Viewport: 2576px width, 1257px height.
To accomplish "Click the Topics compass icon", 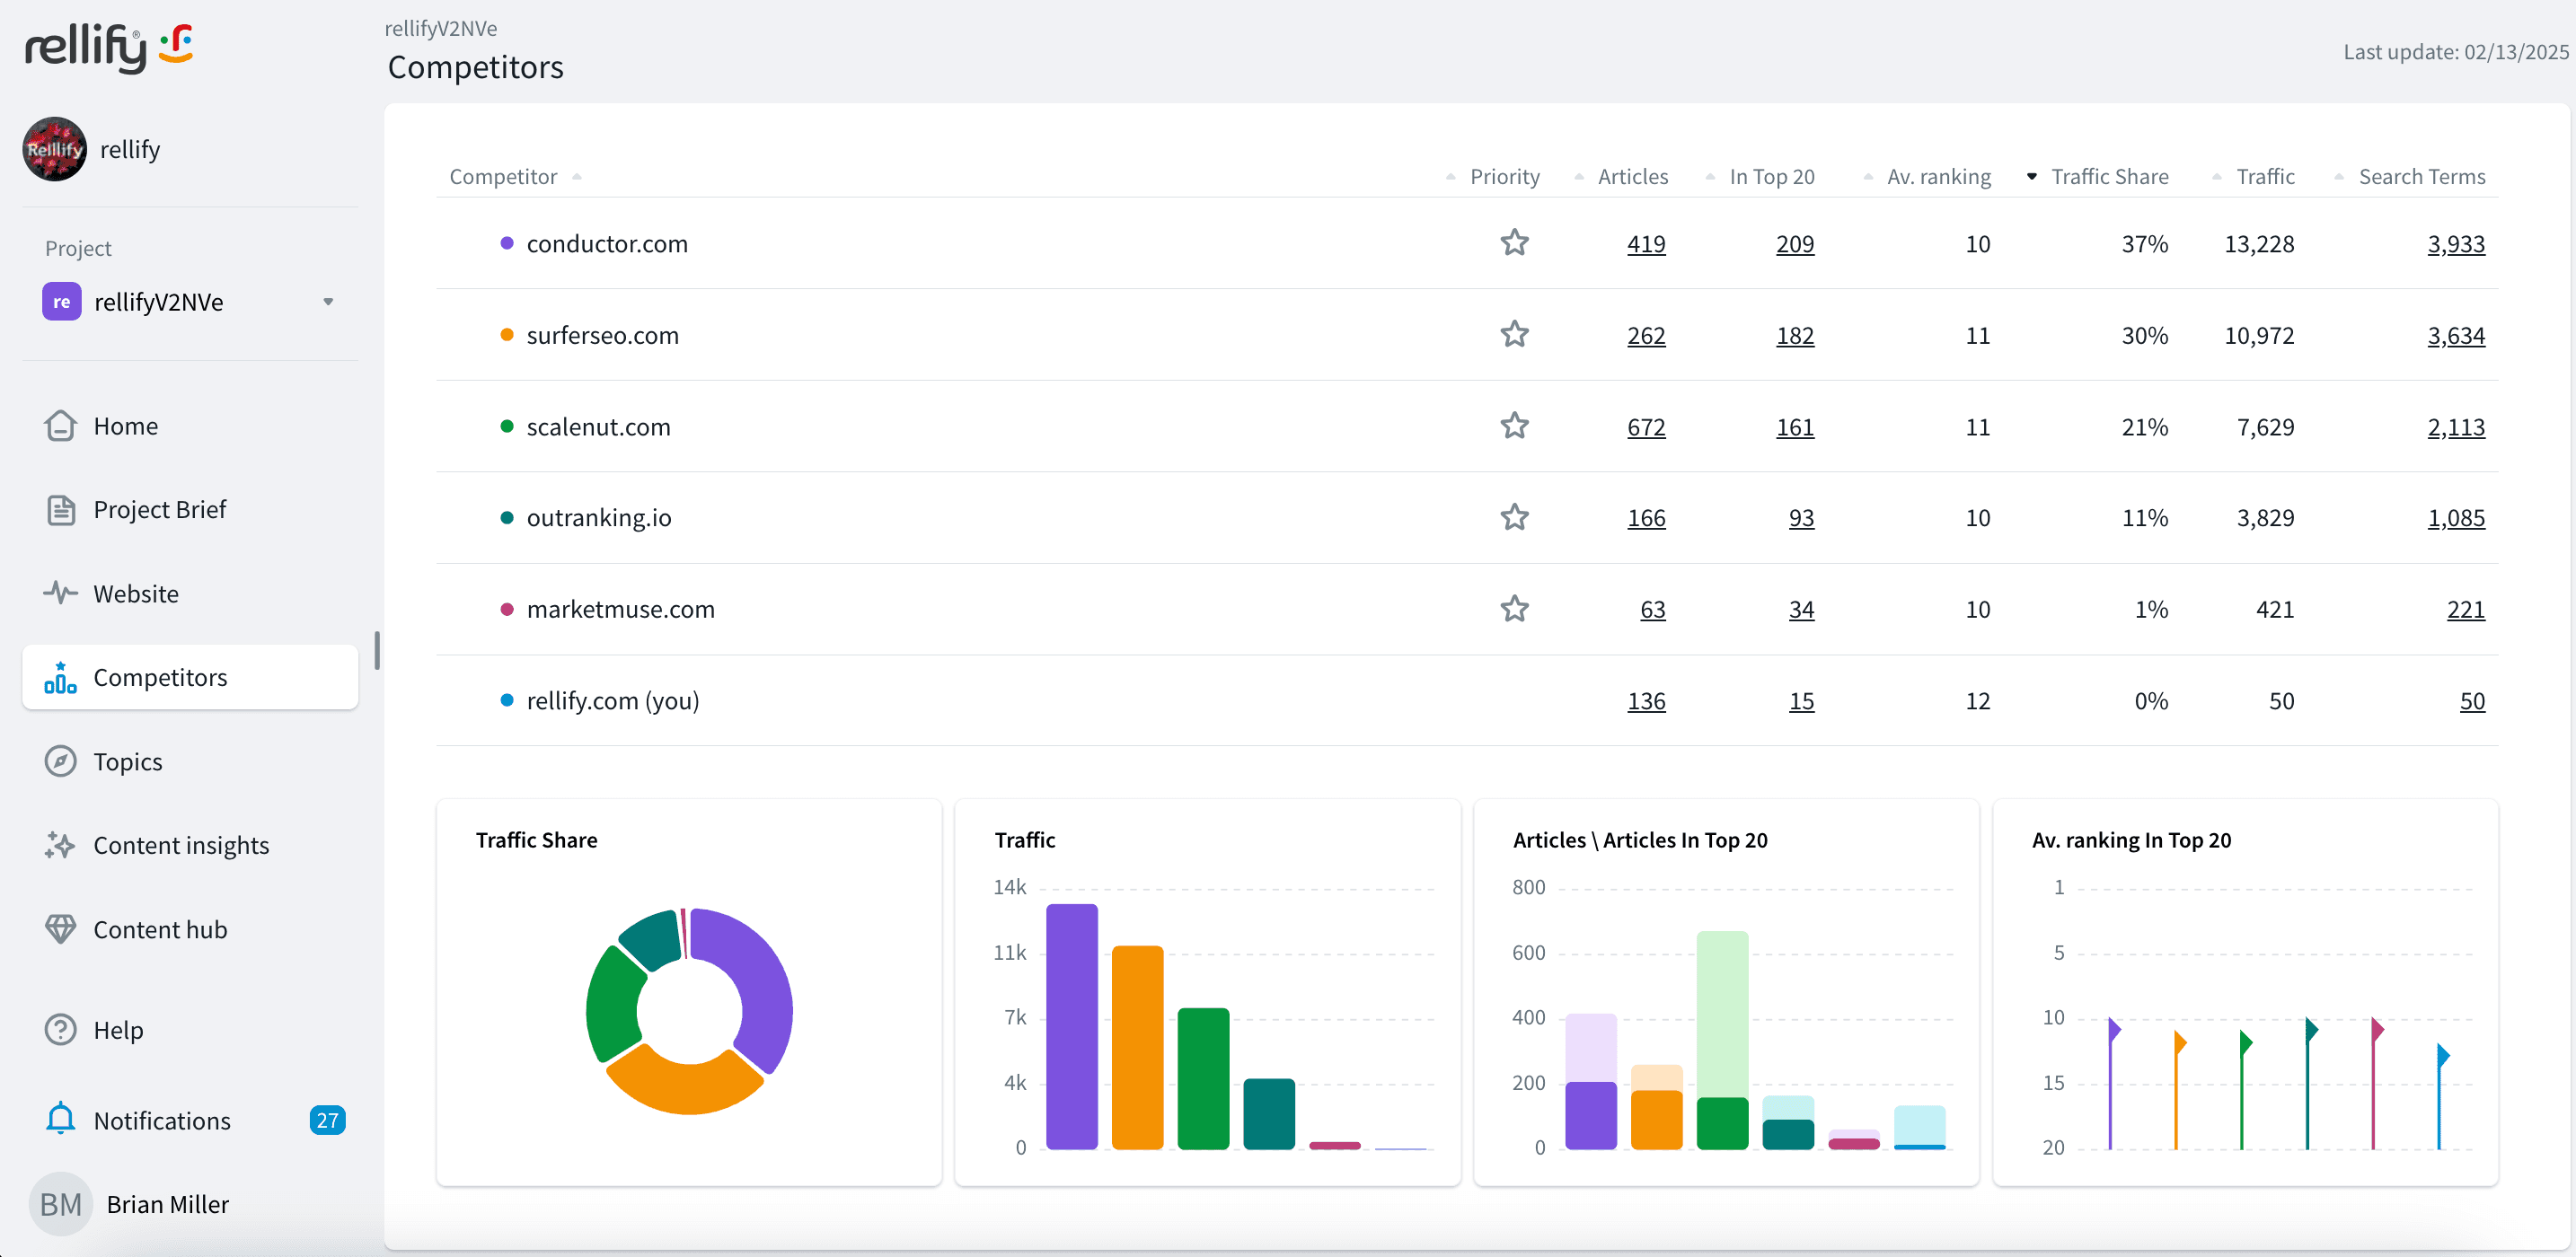I will click(60, 761).
